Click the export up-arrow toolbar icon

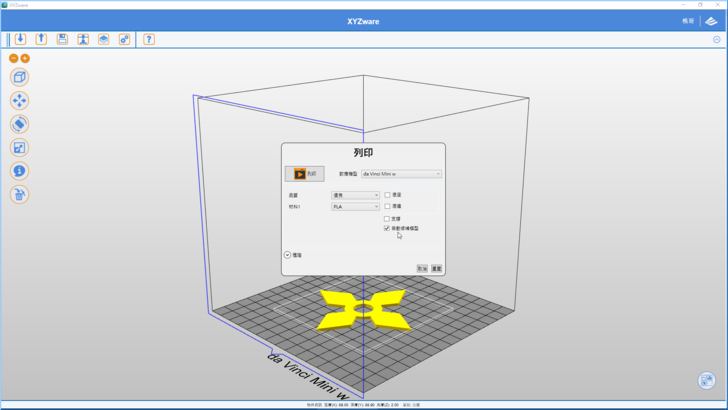coord(41,39)
